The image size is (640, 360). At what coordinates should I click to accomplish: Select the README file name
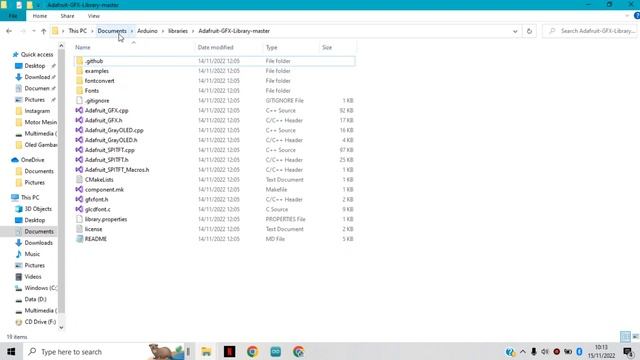[x=96, y=239]
